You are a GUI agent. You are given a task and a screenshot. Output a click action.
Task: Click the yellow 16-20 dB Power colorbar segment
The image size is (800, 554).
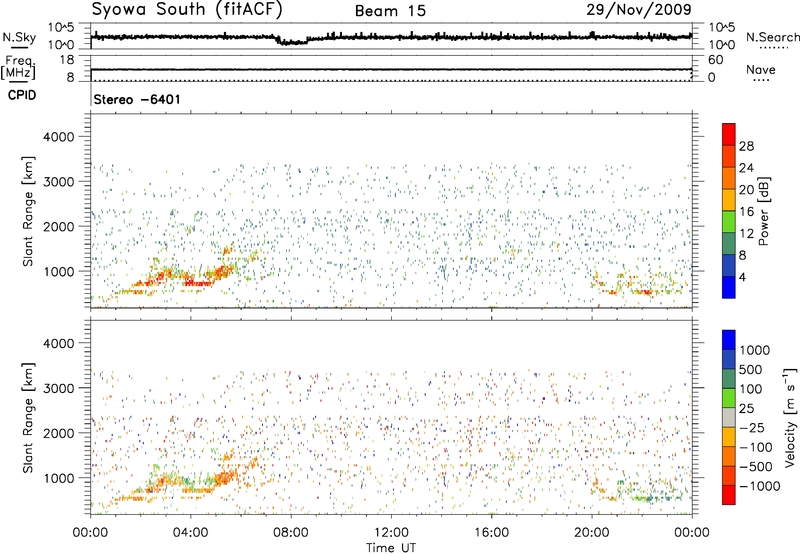pyautogui.click(x=729, y=199)
